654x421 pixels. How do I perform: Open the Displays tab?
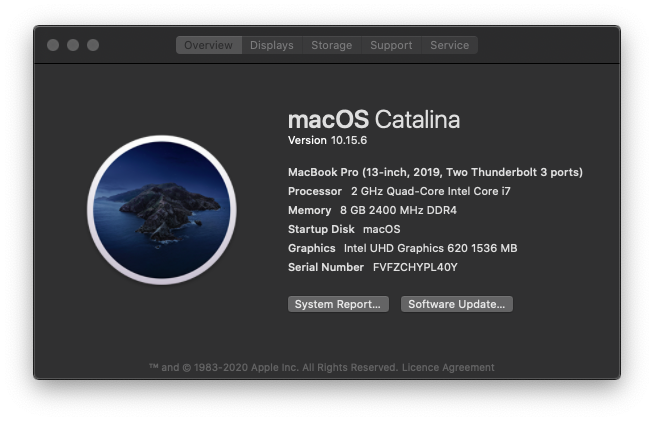click(x=272, y=45)
